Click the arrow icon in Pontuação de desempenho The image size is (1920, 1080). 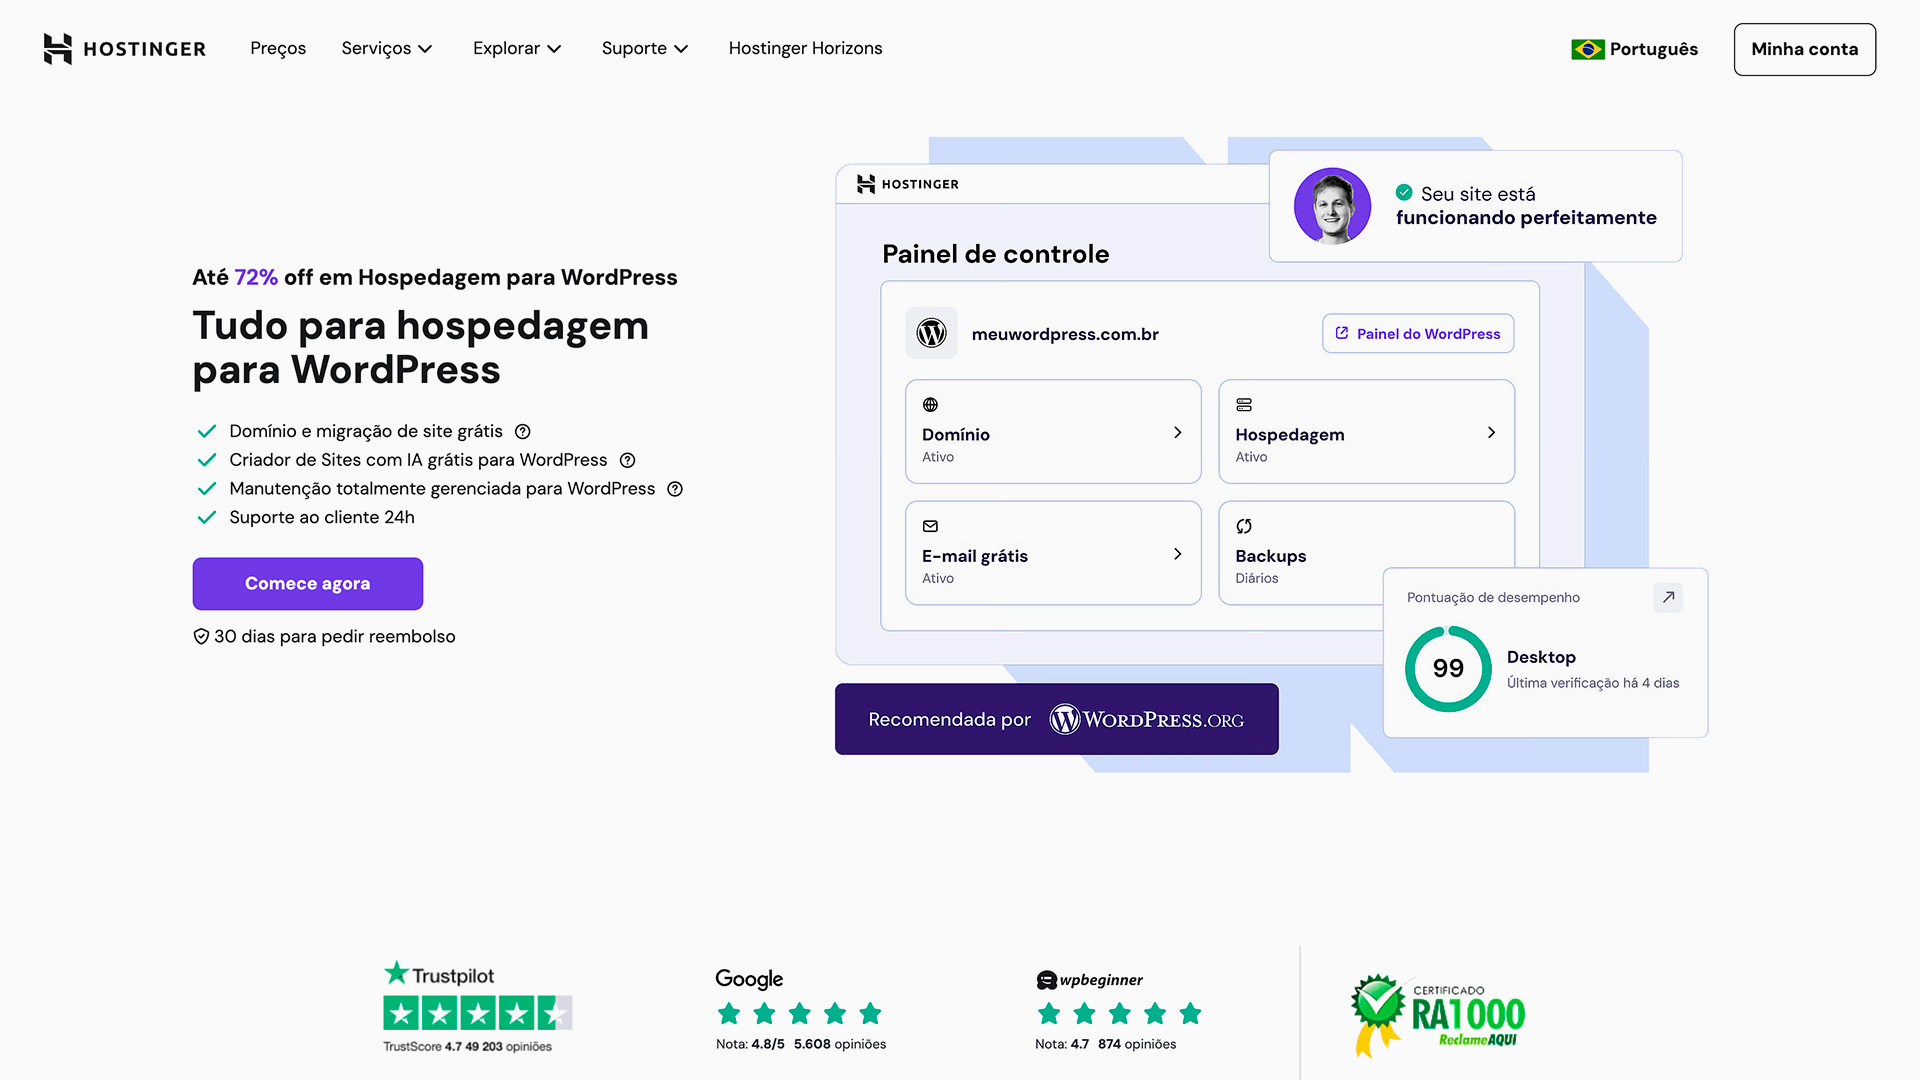tap(1668, 597)
